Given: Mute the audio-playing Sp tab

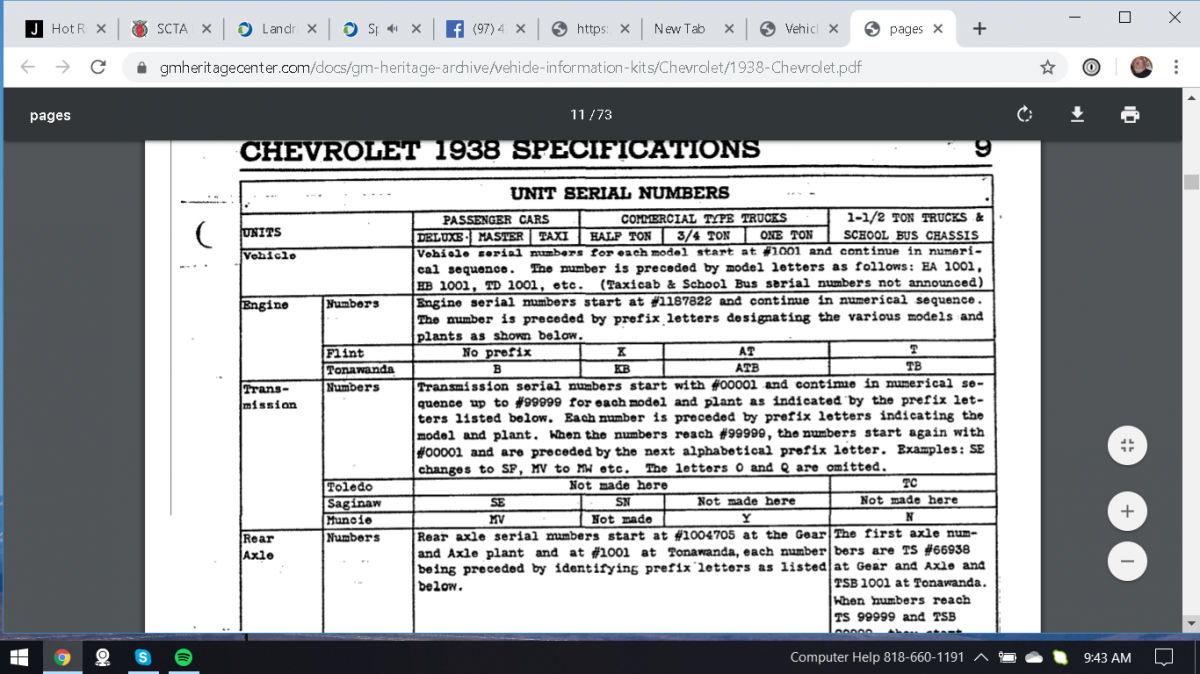Looking at the screenshot, I should 394,29.
